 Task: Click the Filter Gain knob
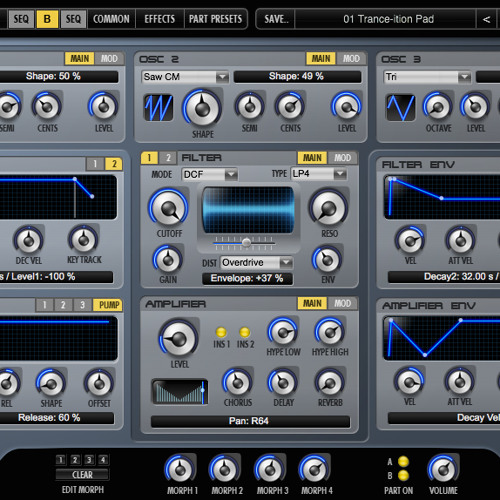(x=168, y=260)
